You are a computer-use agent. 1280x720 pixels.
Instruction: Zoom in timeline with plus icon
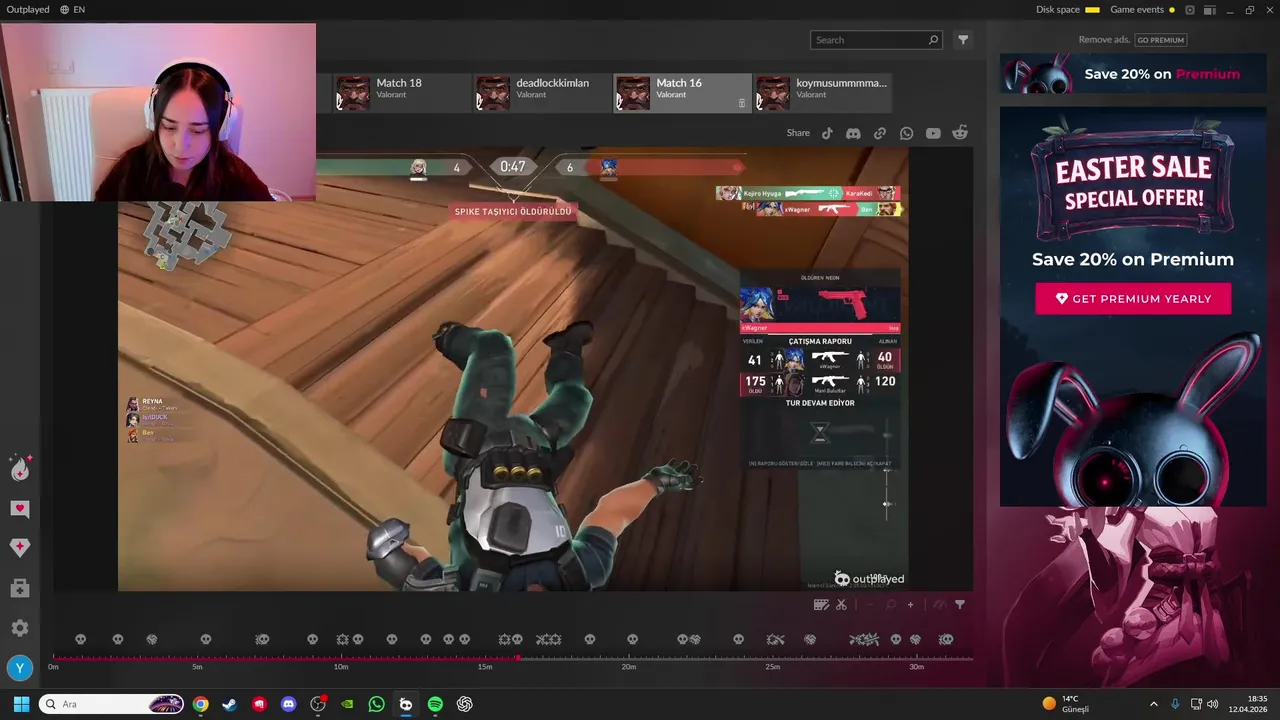910,604
